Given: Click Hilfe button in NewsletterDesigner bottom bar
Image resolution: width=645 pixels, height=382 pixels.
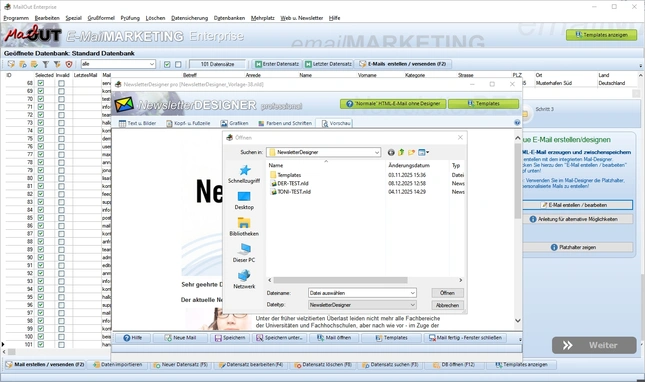Looking at the screenshot, I should [132, 338].
